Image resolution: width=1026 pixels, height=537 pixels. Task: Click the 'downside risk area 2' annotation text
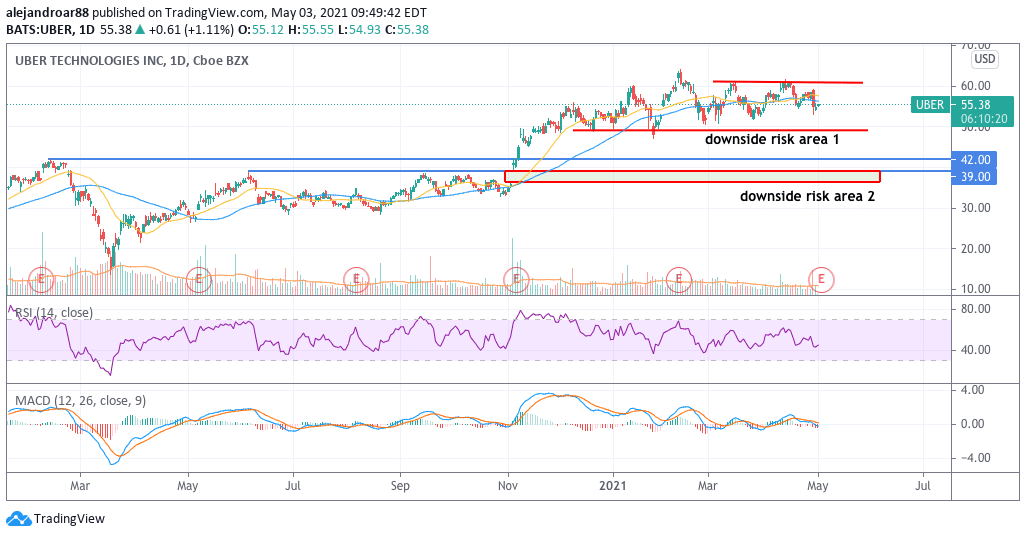coord(807,196)
